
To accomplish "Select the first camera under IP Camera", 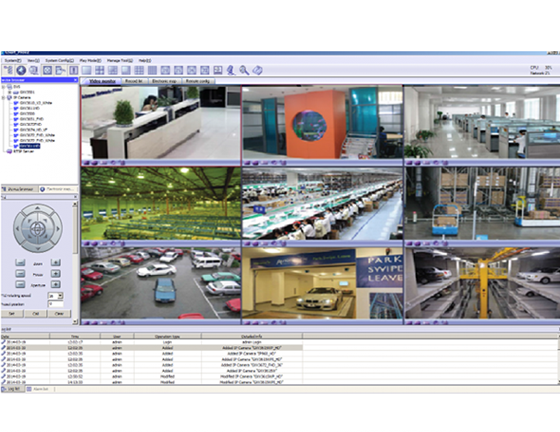I will tap(36, 103).
